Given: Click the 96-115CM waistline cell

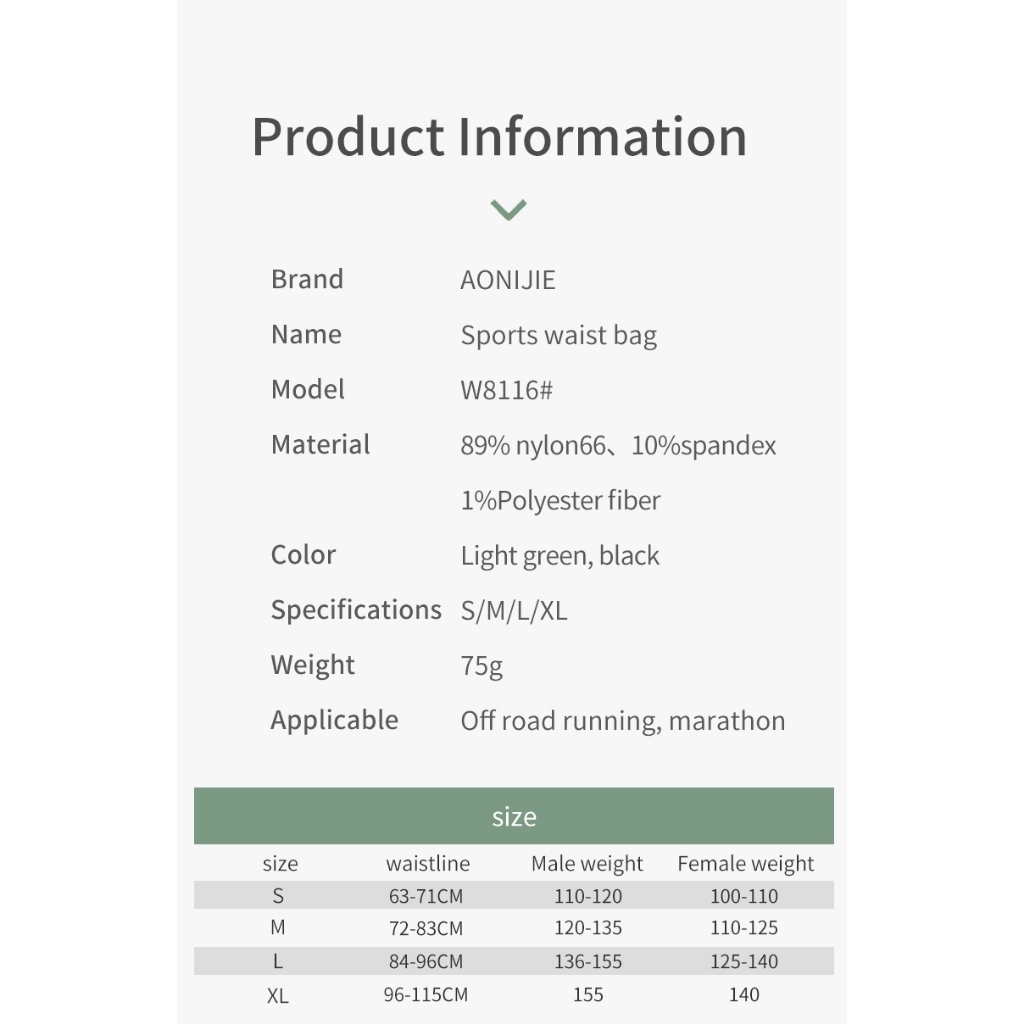Looking at the screenshot, I should point(426,995).
